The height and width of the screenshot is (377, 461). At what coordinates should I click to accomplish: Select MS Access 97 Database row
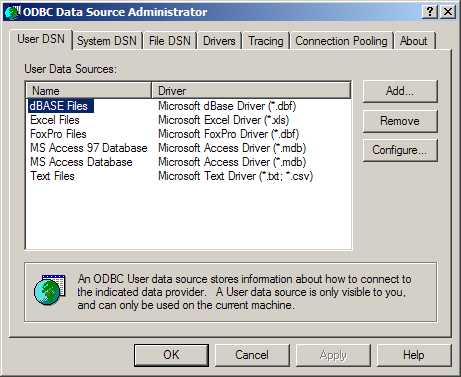(188, 148)
